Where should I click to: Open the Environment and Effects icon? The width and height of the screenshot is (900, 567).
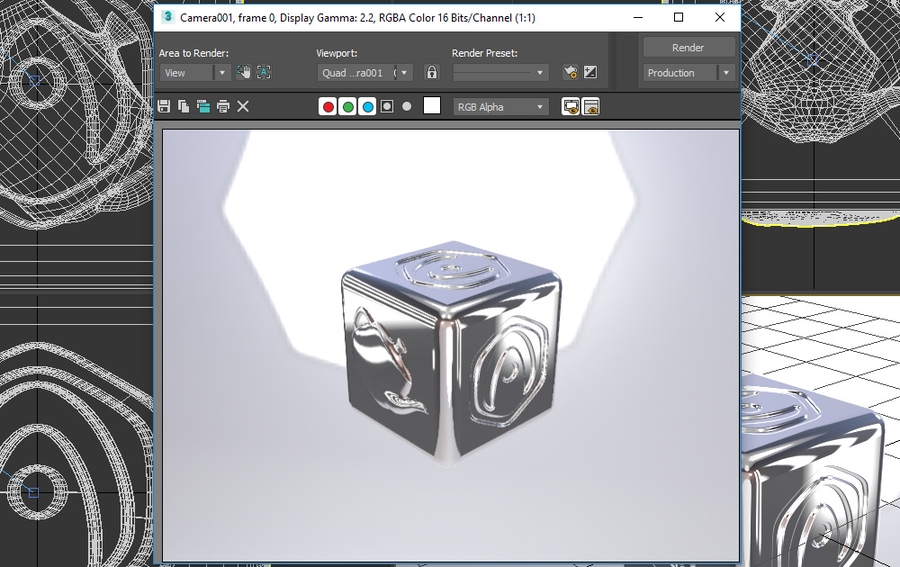click(x=590, y=72)
